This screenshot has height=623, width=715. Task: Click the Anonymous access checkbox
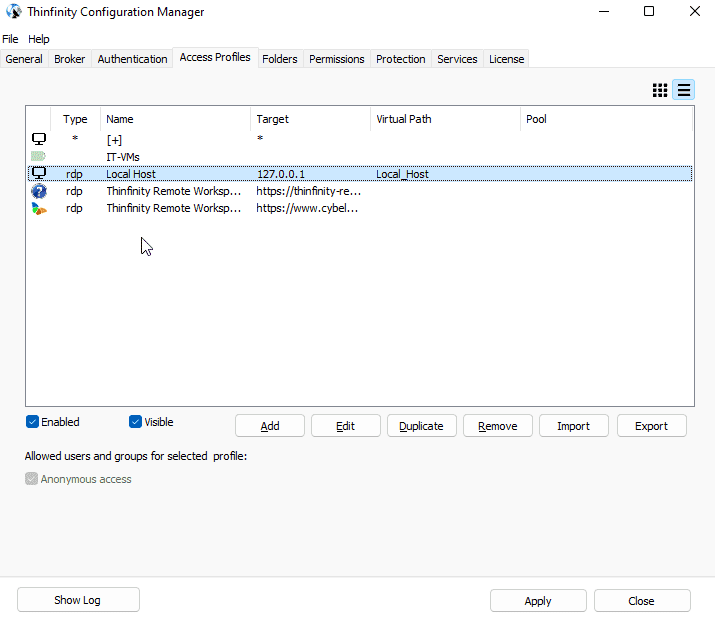pos(31,479)
